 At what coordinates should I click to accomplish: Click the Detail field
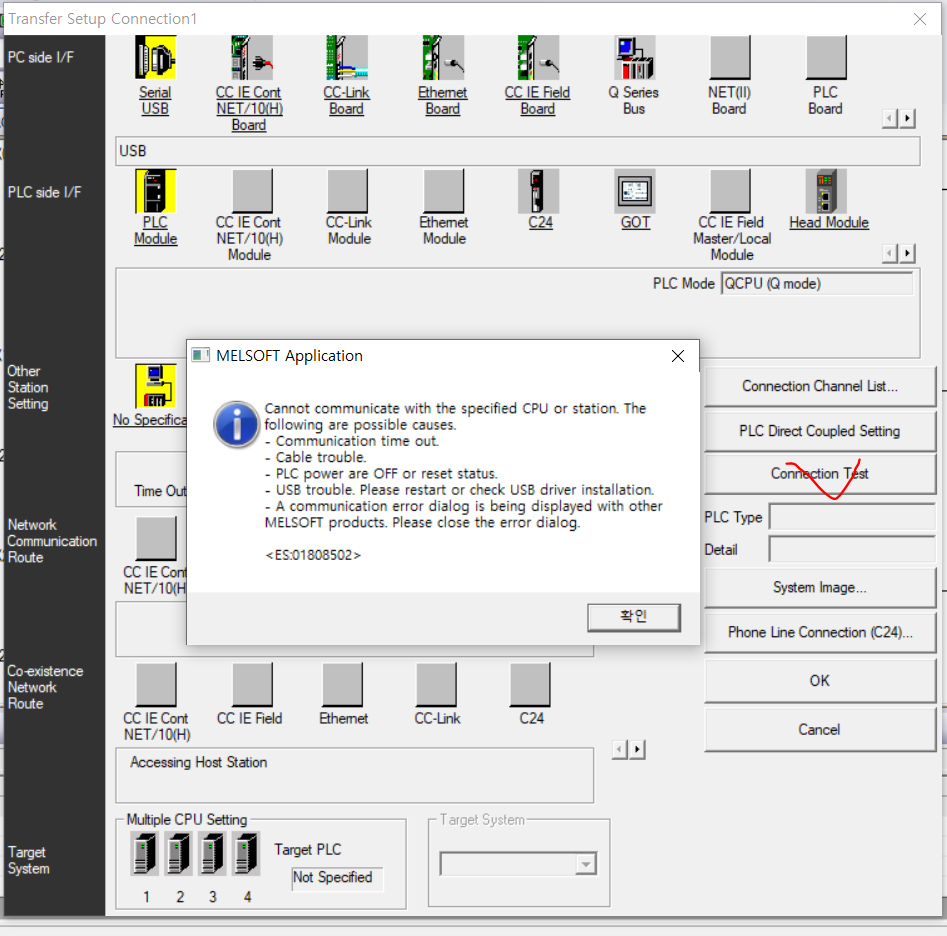pyautogui.click(x=852, y=550)
